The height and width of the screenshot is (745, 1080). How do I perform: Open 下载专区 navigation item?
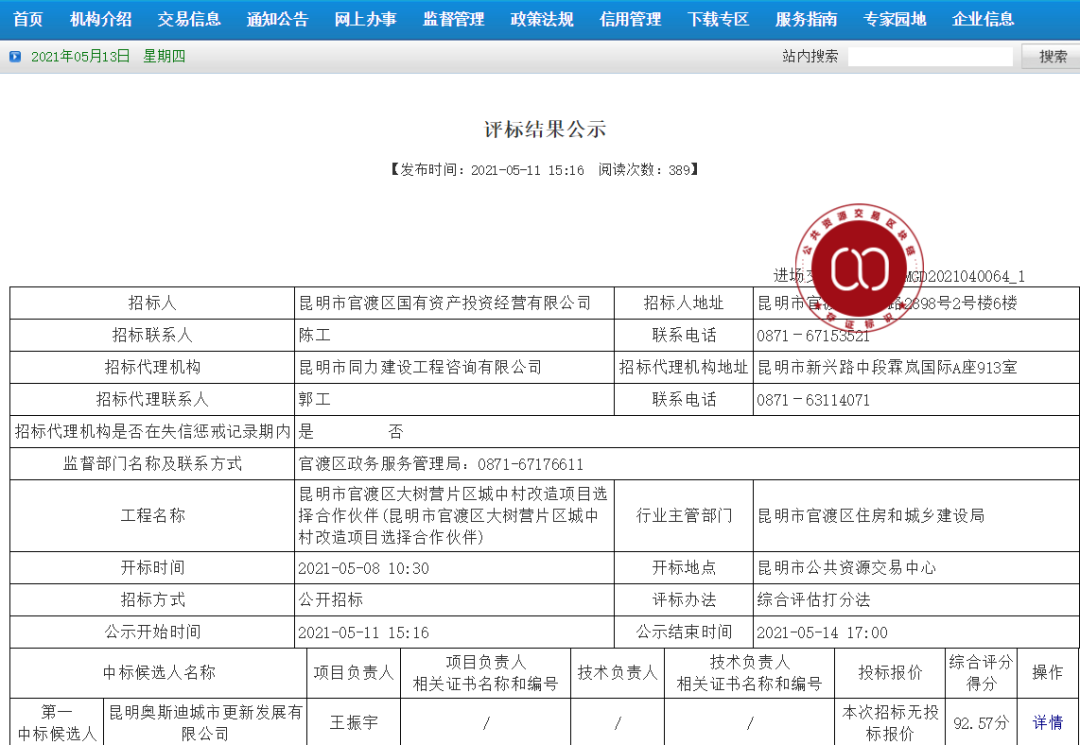point(718,19)
